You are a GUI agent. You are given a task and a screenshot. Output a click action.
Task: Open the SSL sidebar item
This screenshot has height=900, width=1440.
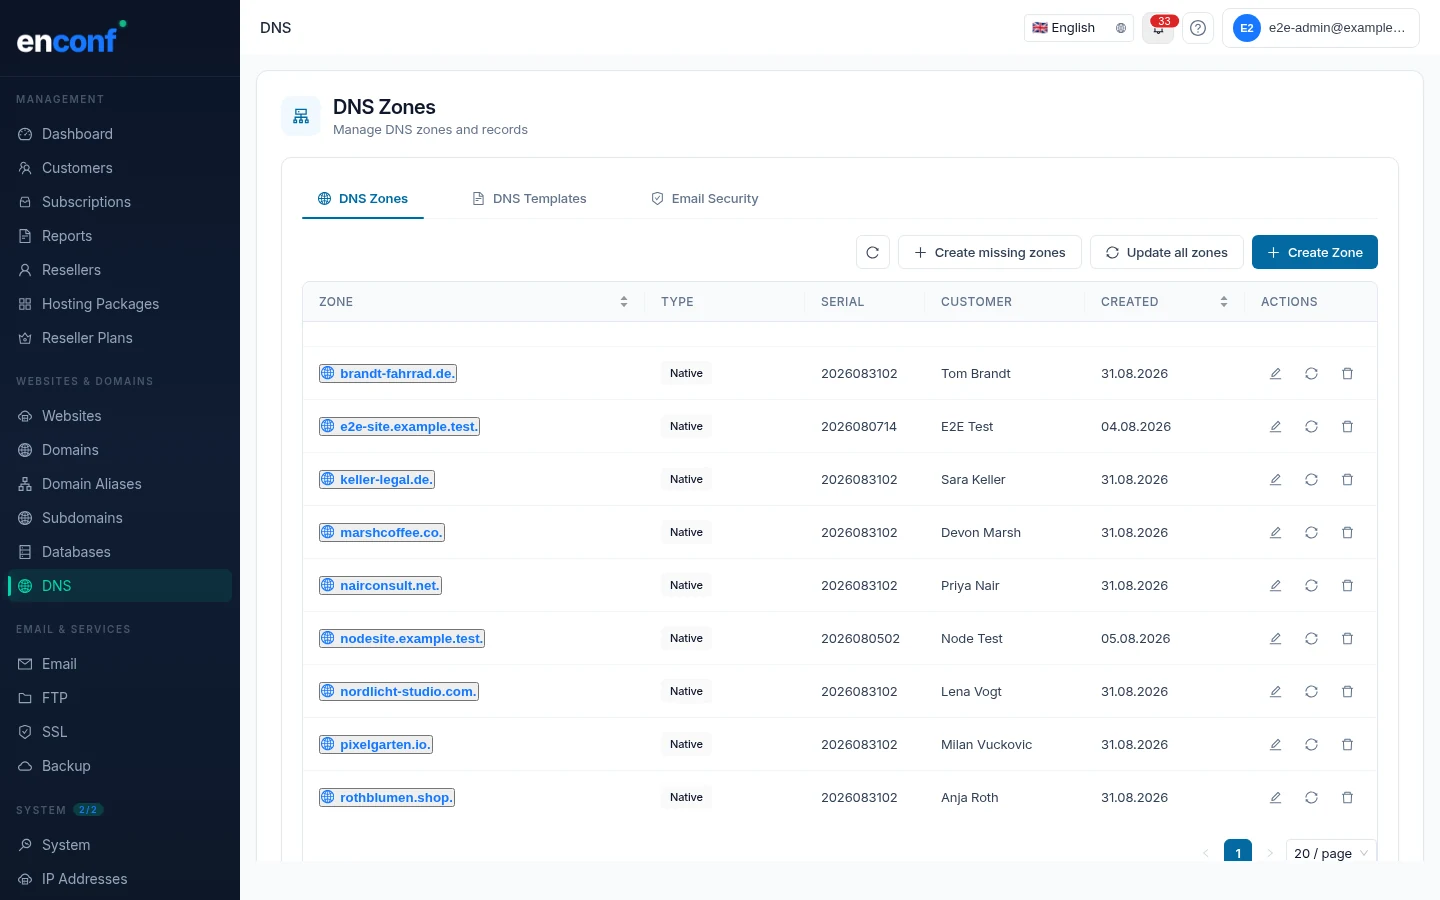[120, 732]
